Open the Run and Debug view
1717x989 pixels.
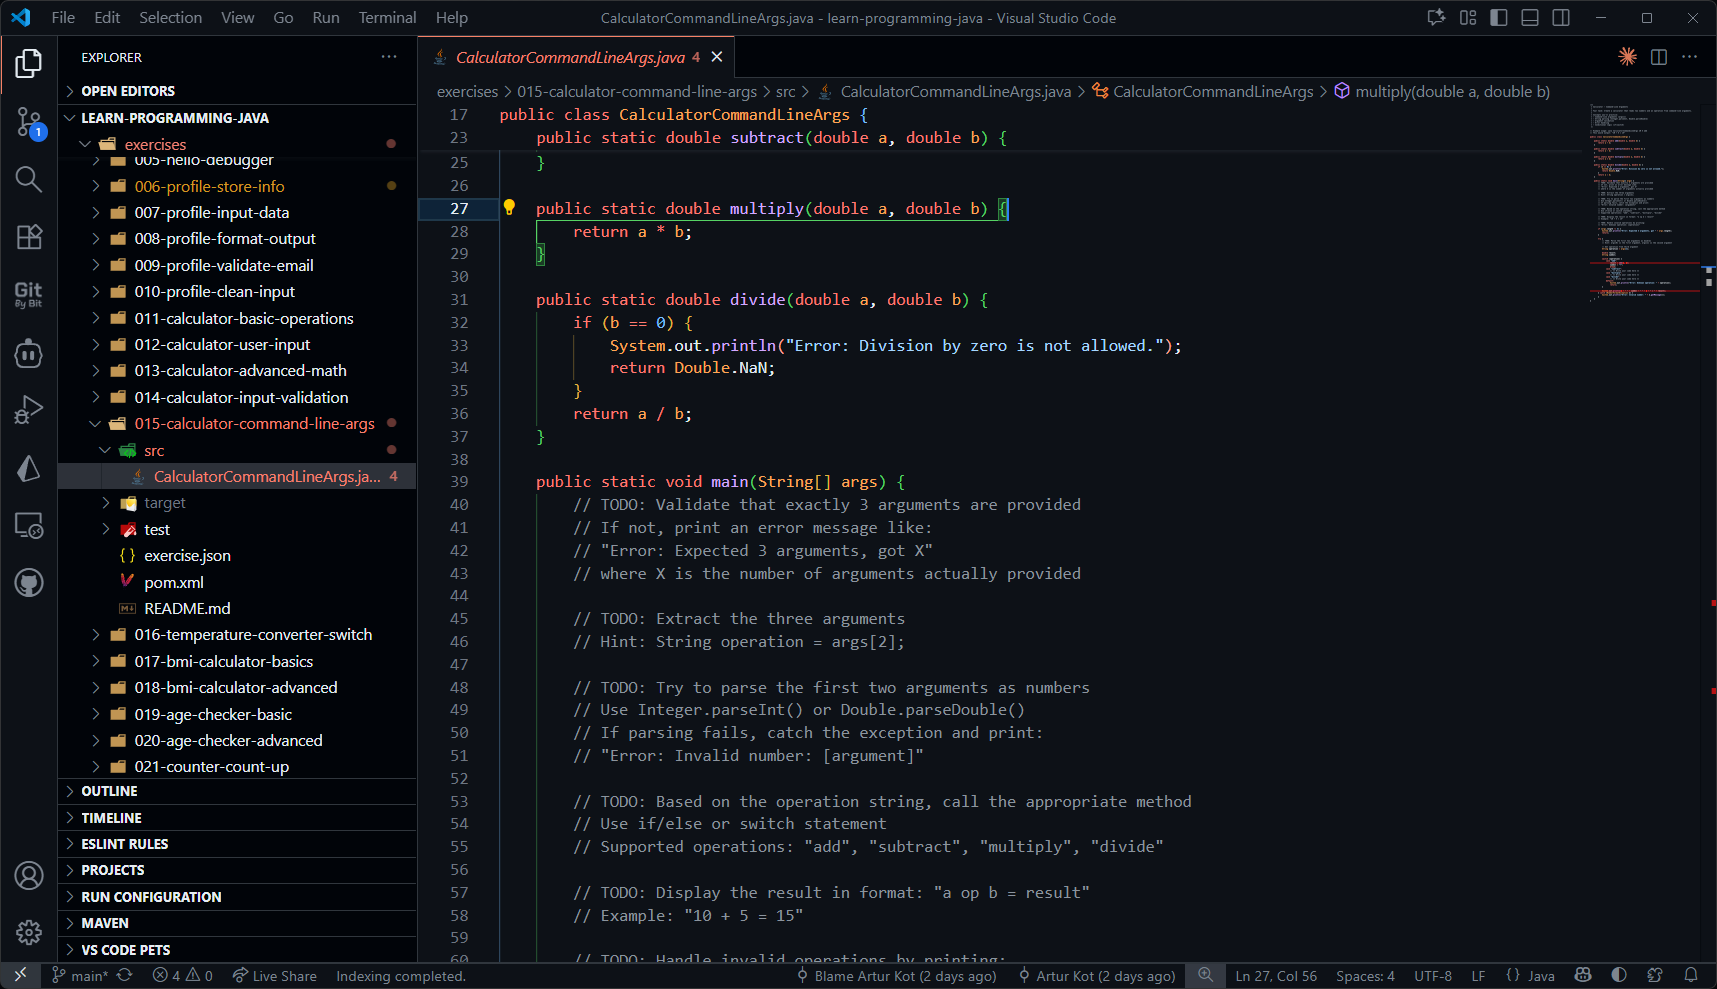[29, 409]
